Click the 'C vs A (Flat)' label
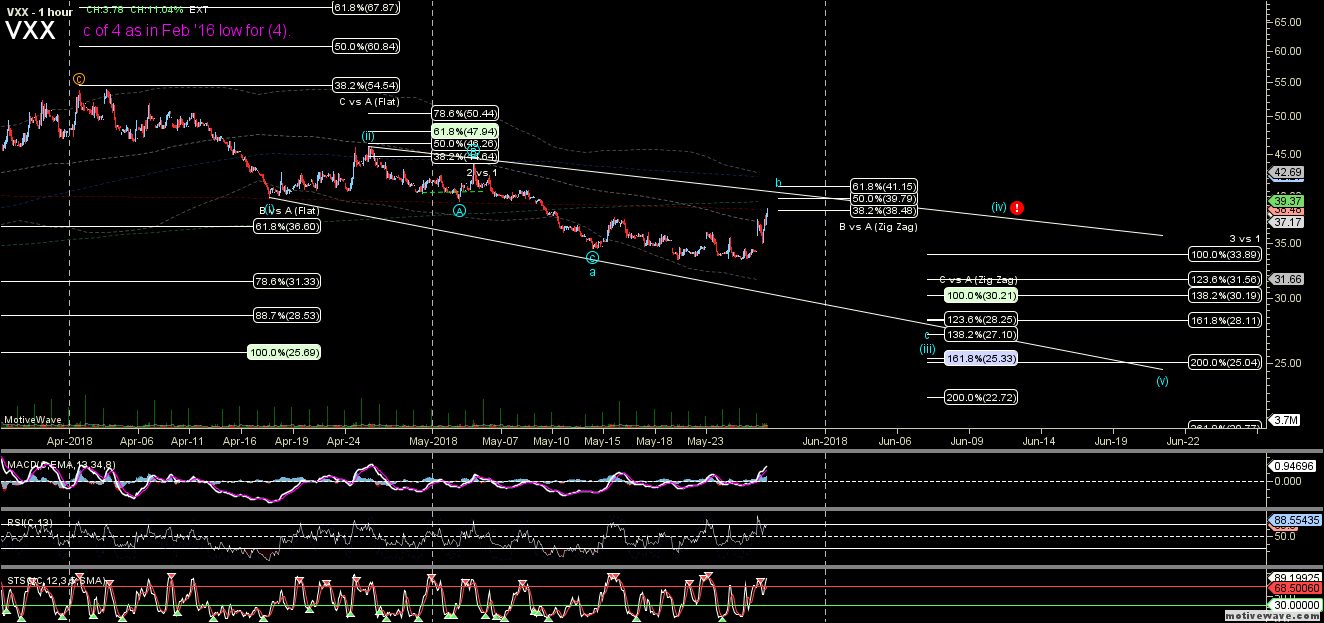The image size is (1324, 623). pos(369,101)
